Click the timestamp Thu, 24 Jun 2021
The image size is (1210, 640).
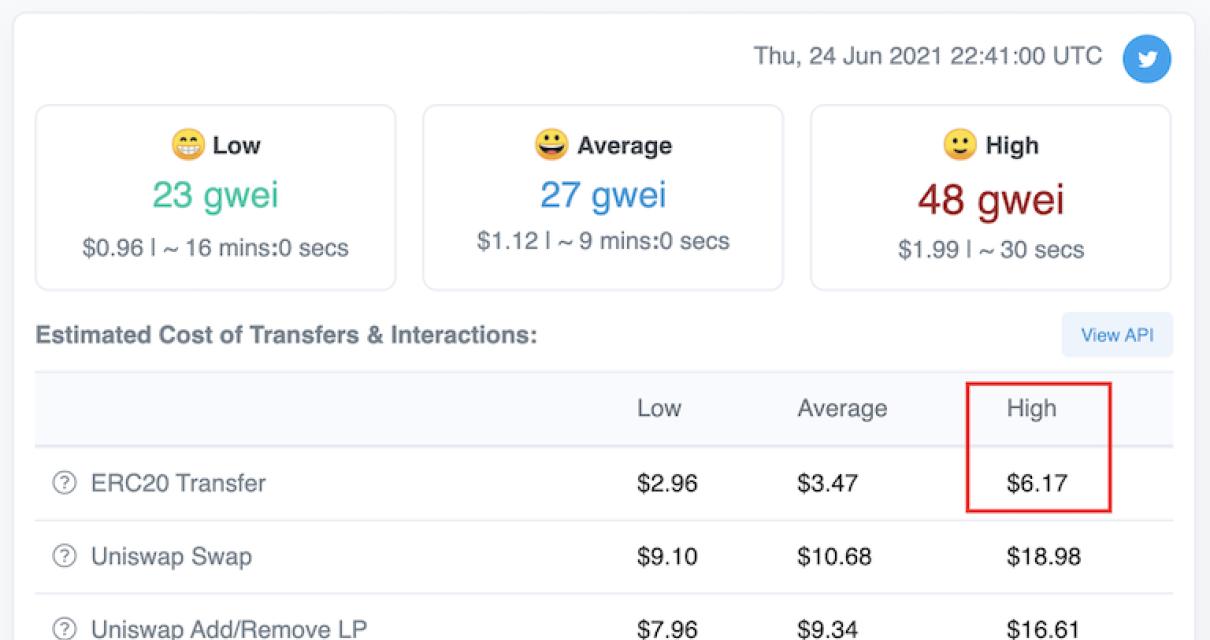point(928,56)
